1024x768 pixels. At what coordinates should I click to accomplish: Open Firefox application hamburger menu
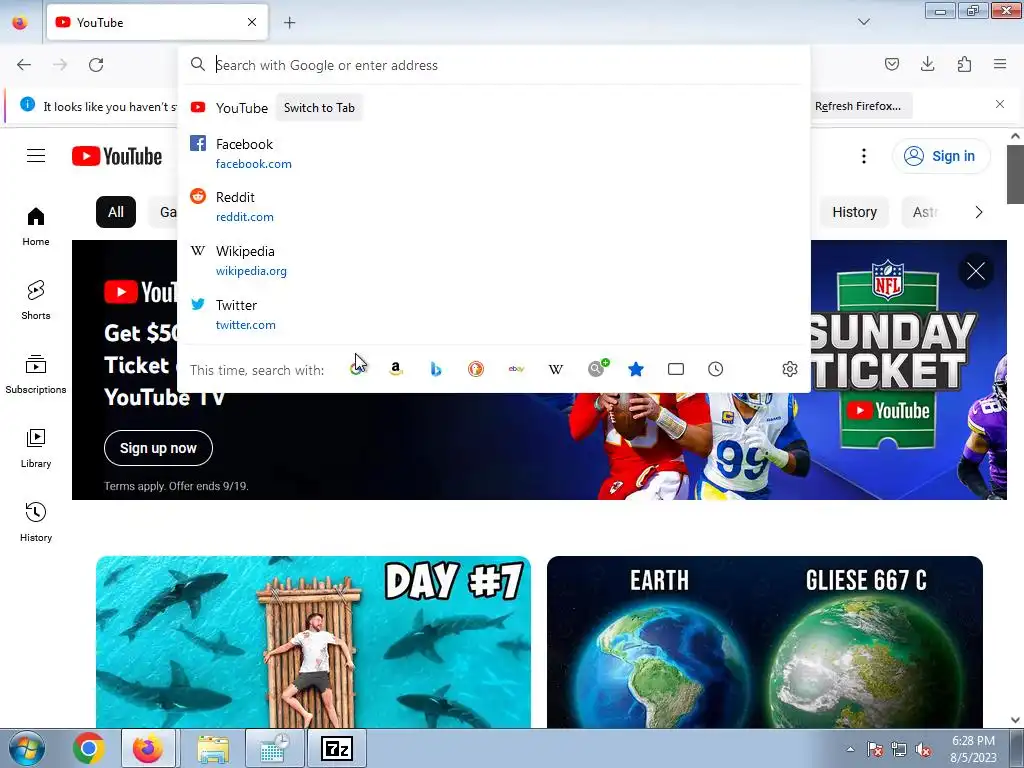coord(1000,64)
